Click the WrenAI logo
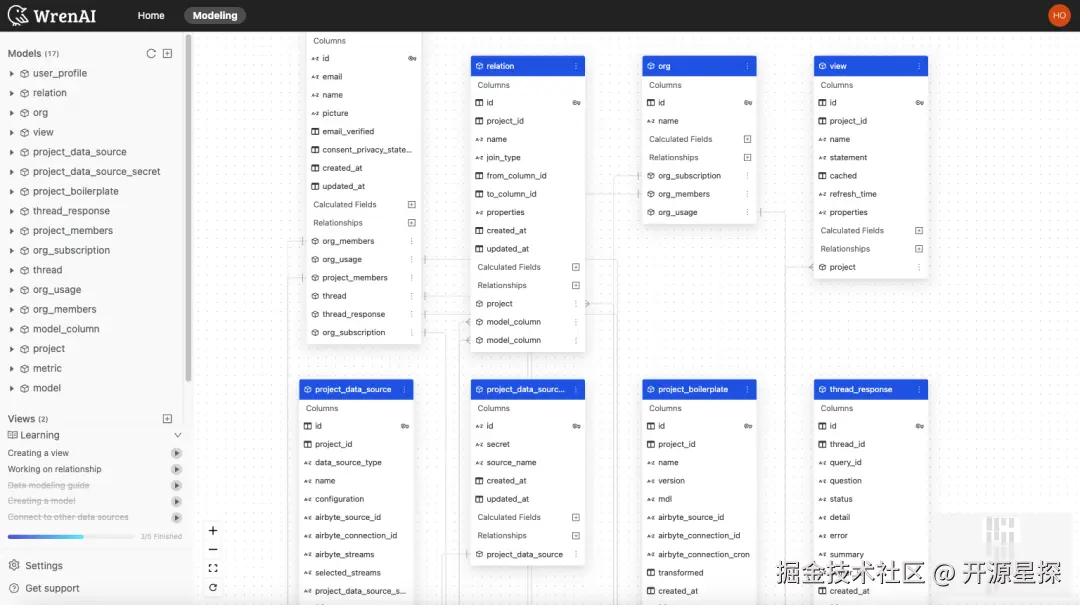Screen dimensions: 1080x605 52,15
